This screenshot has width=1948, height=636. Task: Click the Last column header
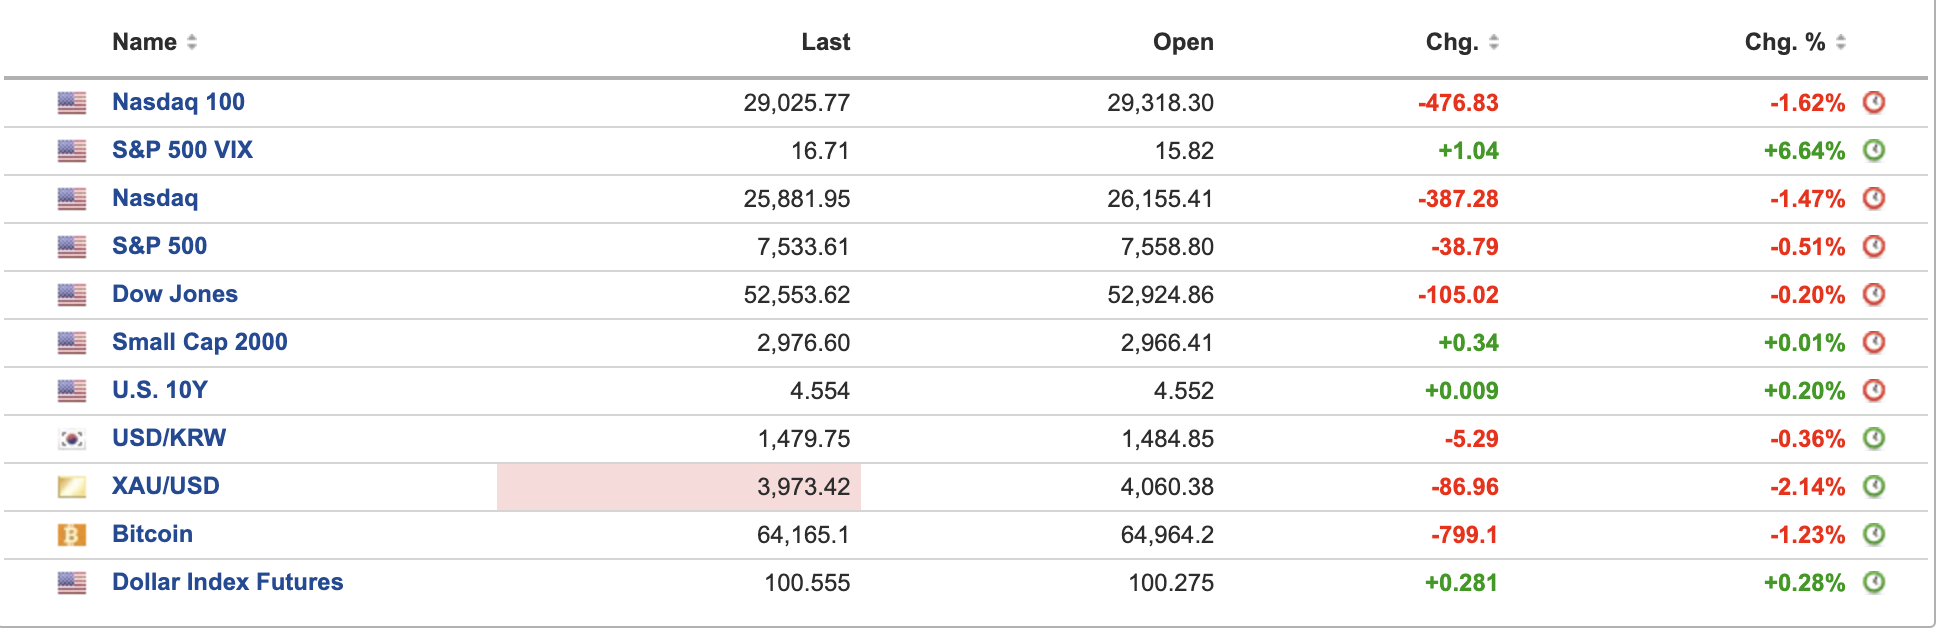point(825,42)
